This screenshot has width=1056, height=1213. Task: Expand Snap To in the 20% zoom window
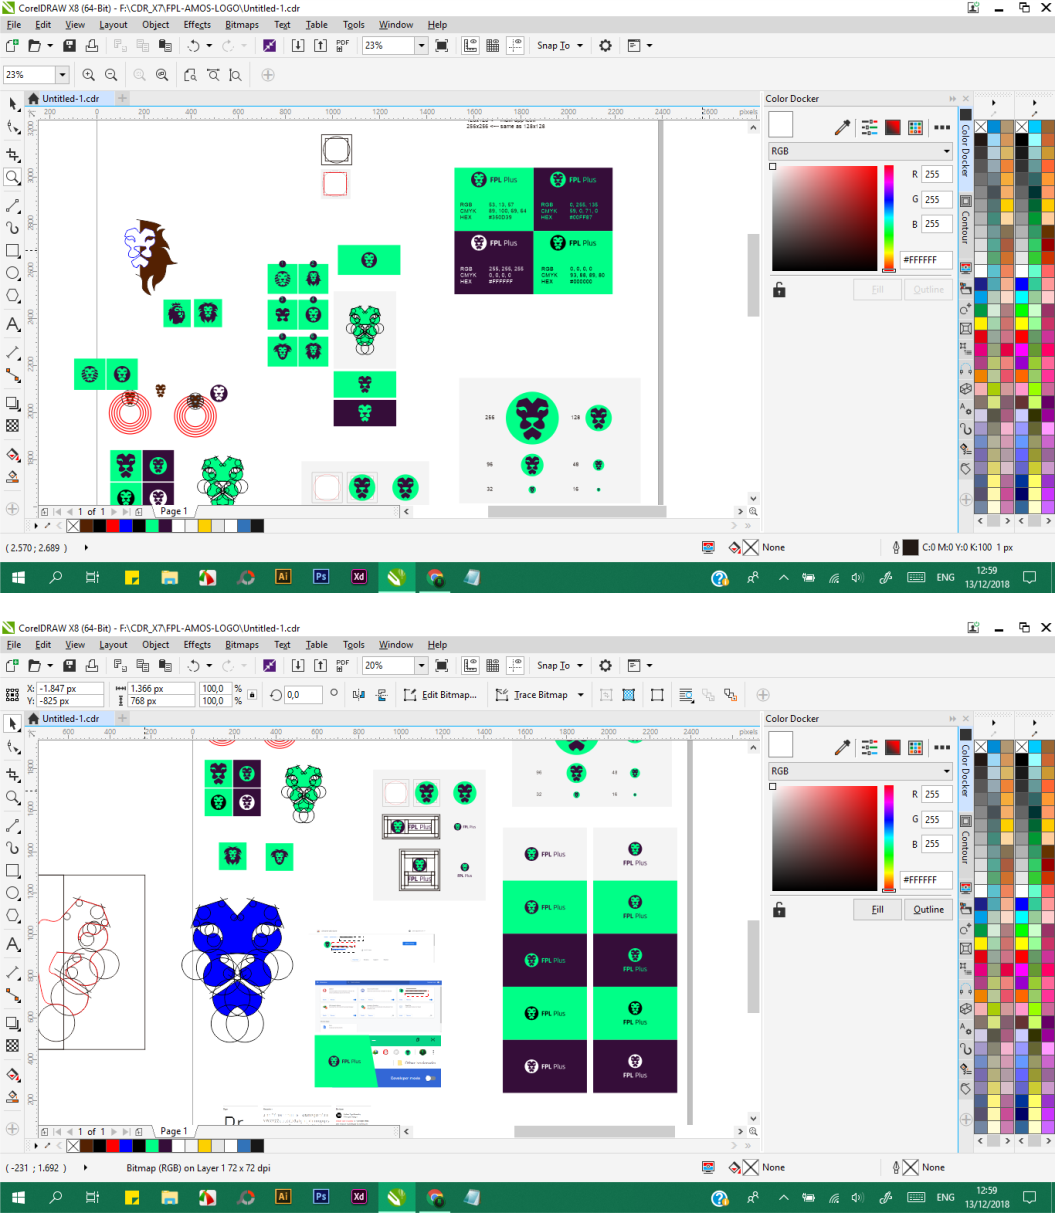click(580, 665)
